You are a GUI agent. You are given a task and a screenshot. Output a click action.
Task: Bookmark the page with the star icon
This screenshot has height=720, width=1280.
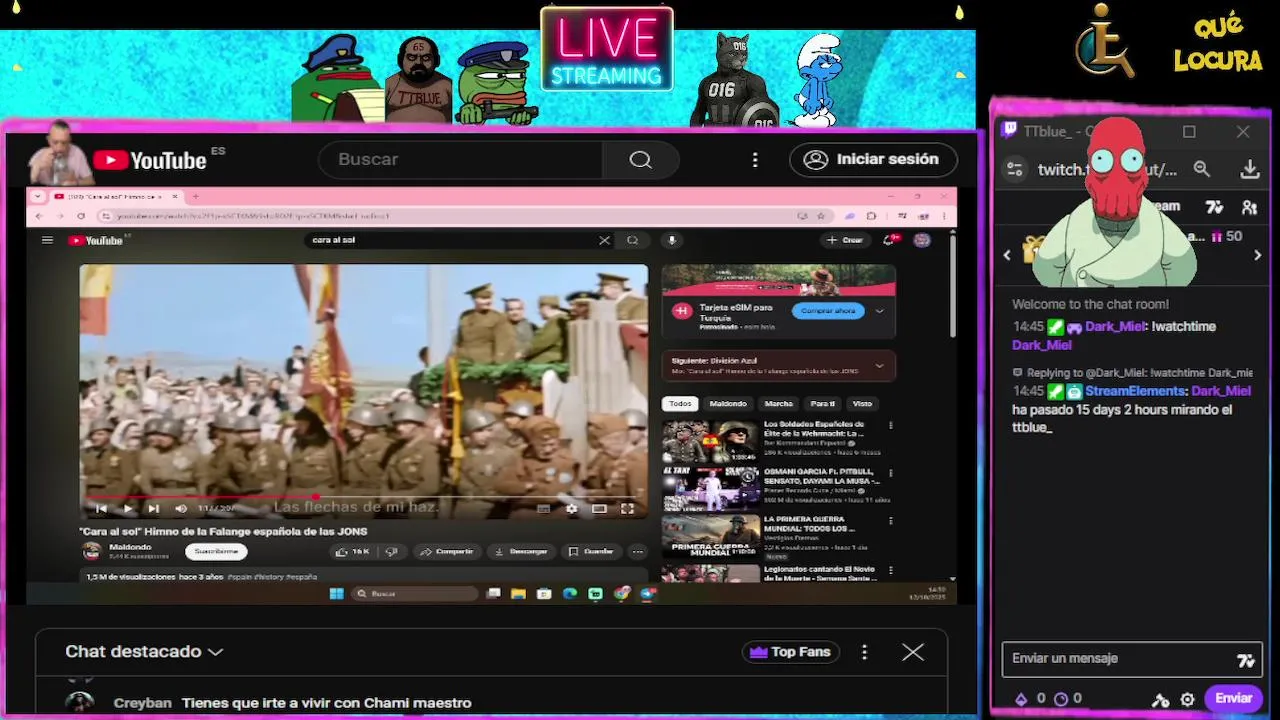click(821, 216)
